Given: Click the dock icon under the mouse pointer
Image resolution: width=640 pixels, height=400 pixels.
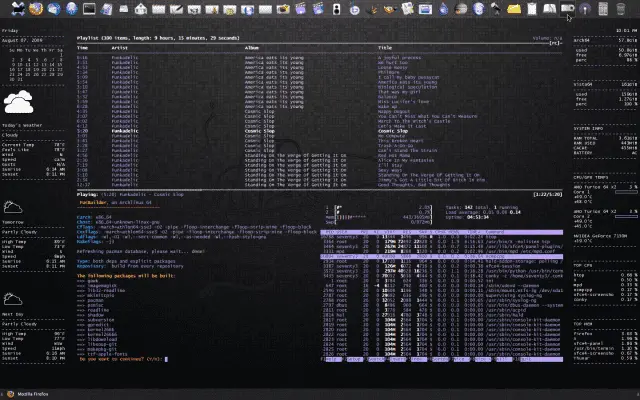Looking at the screenshot, I should 567,9.
